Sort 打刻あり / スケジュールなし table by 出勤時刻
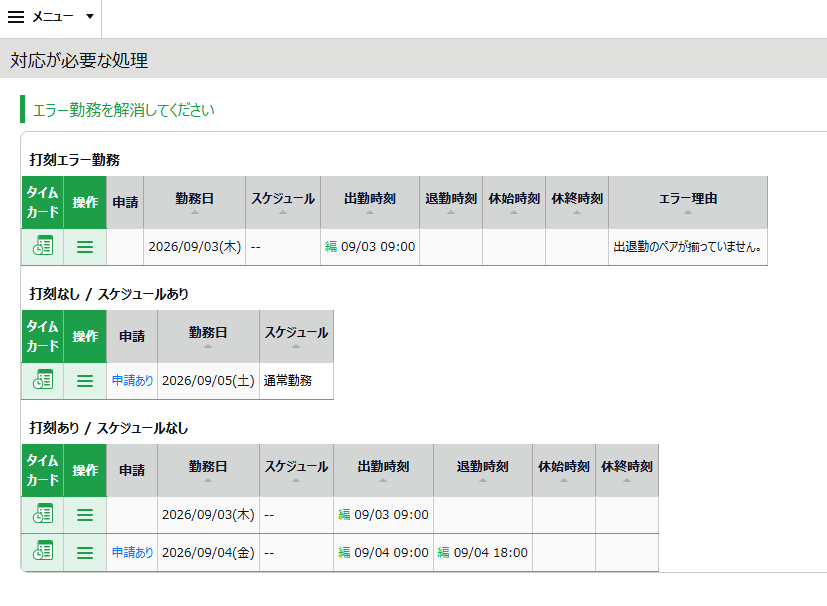 [x=383, y=470]
